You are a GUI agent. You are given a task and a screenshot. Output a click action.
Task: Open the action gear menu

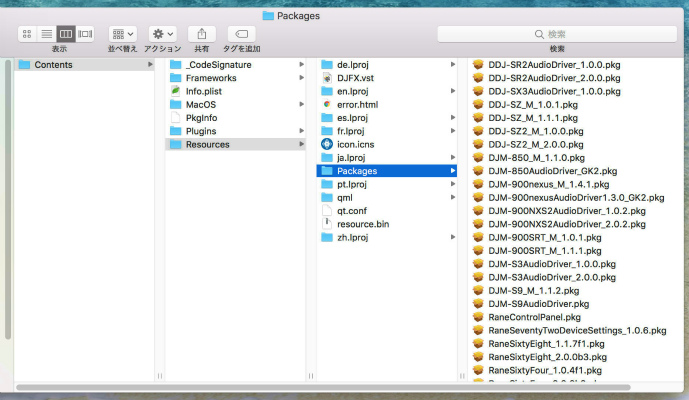click(163, 34)
